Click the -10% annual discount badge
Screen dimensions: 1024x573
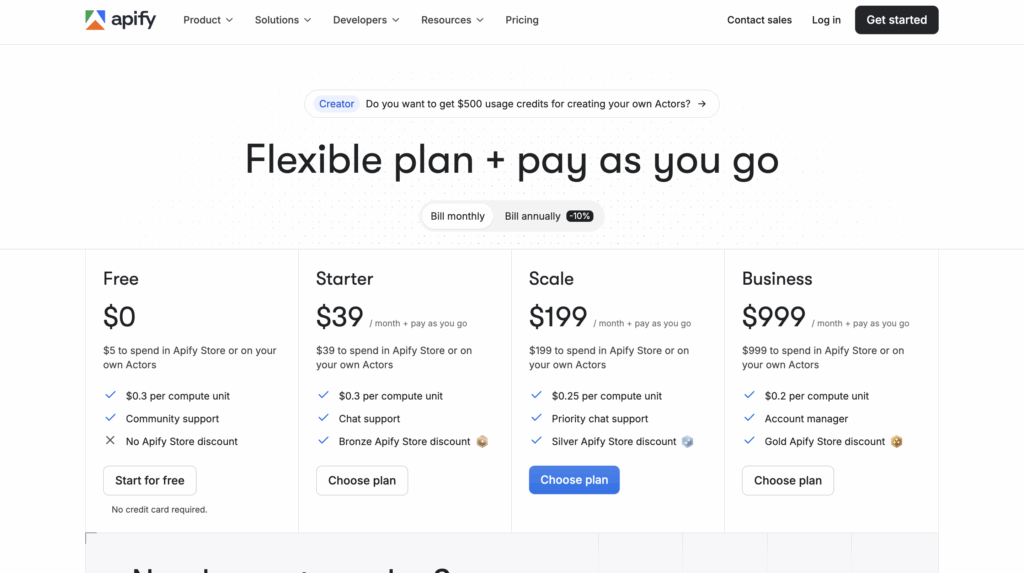point(579,216)
